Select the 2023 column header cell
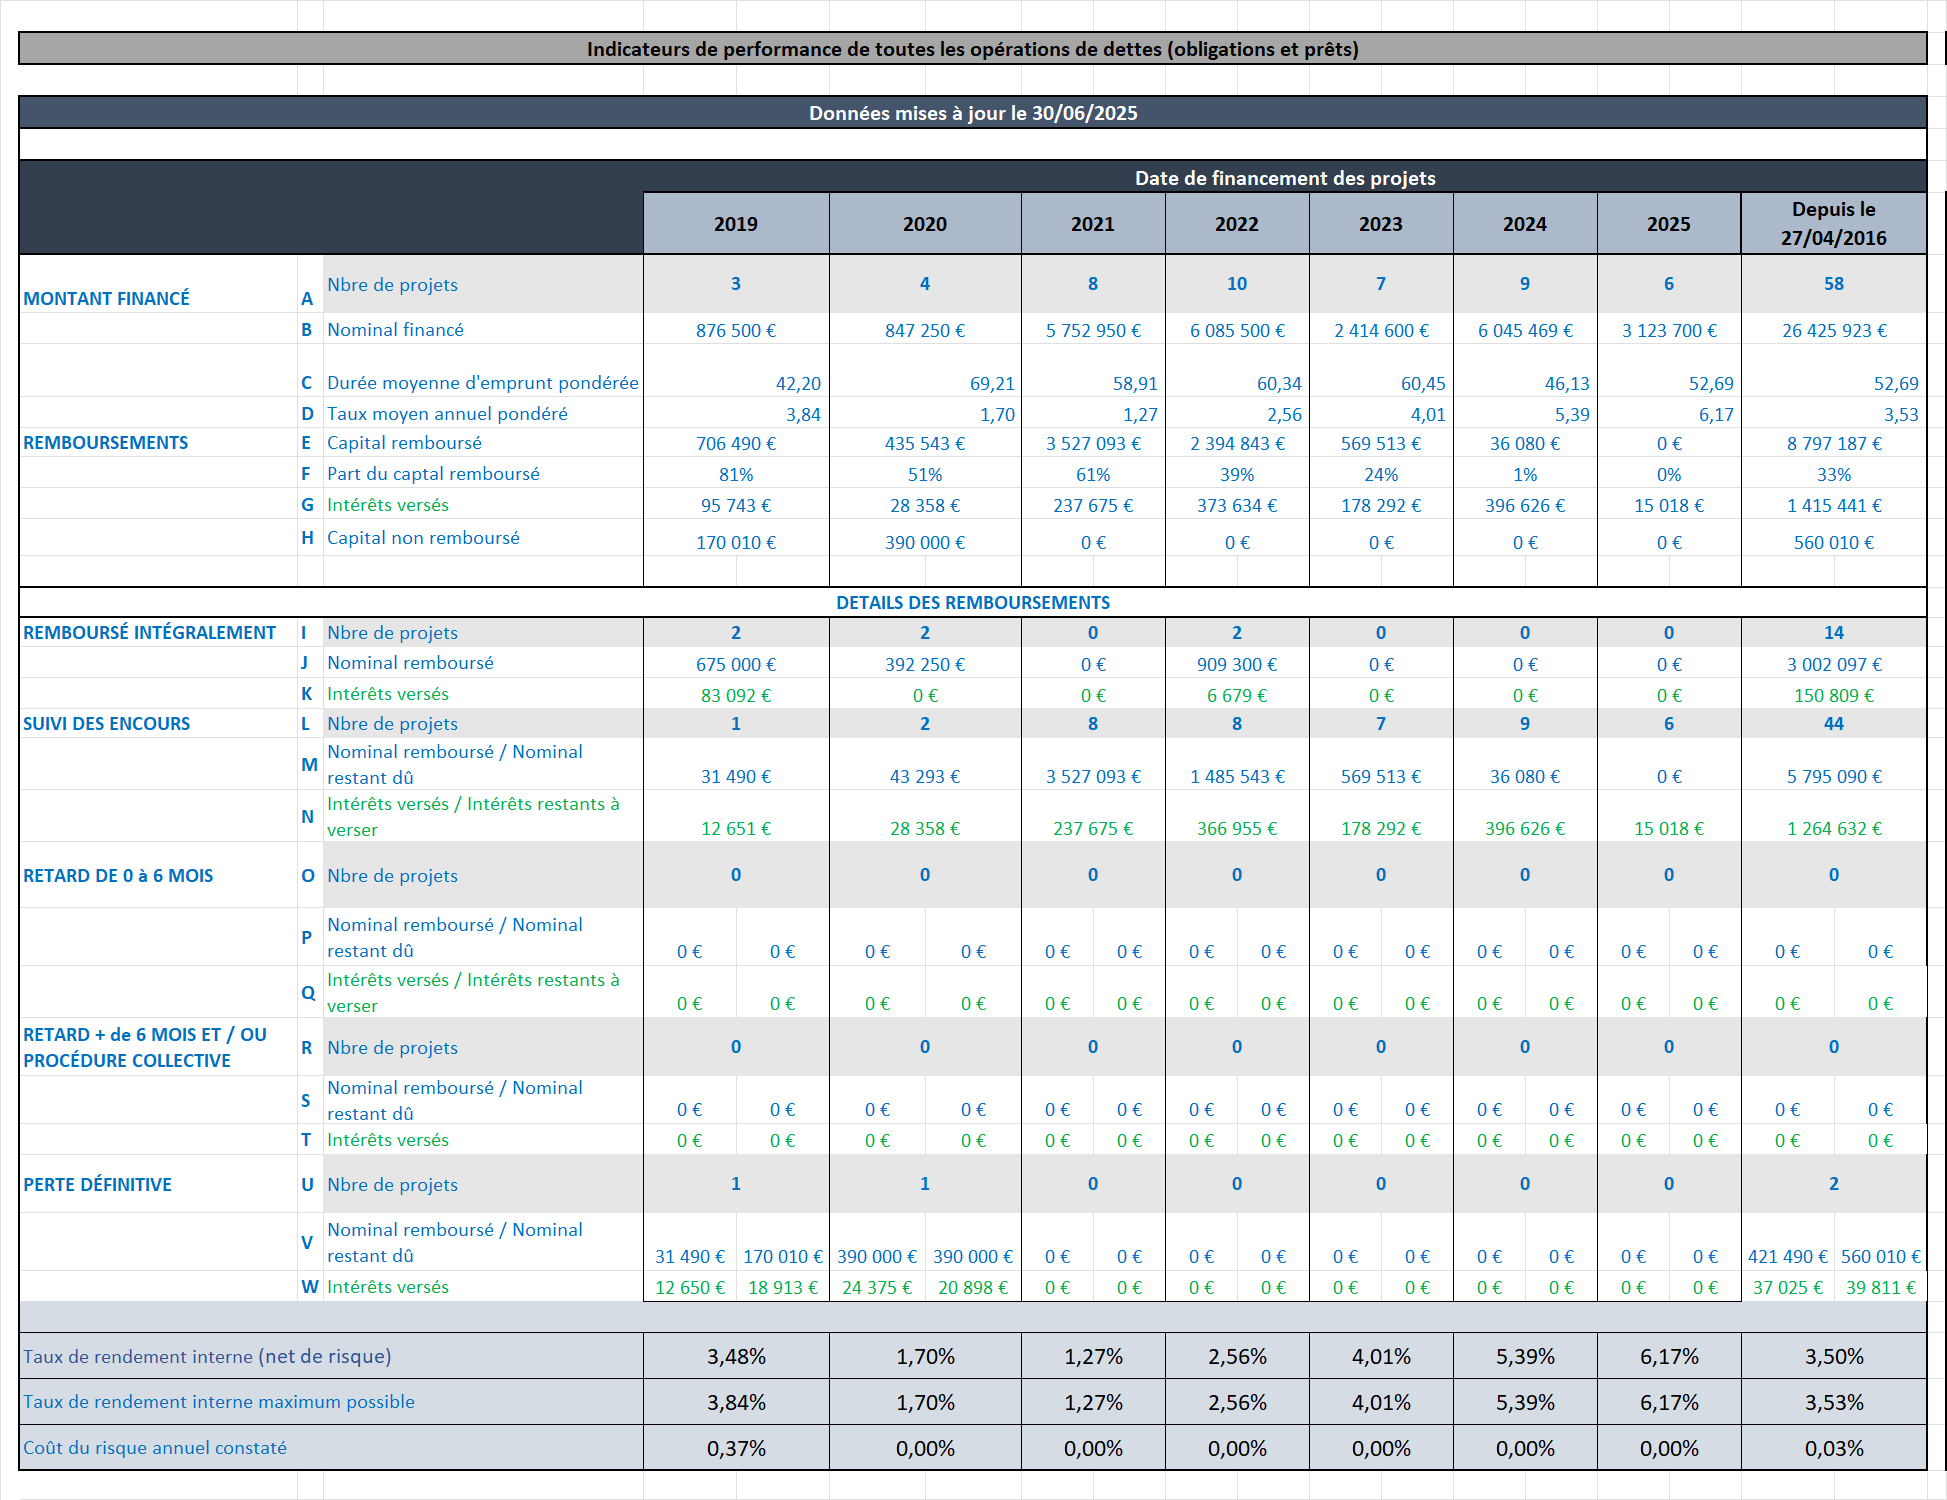This screenshot has width=1947, height=1500. click(x=1380, y=224)
